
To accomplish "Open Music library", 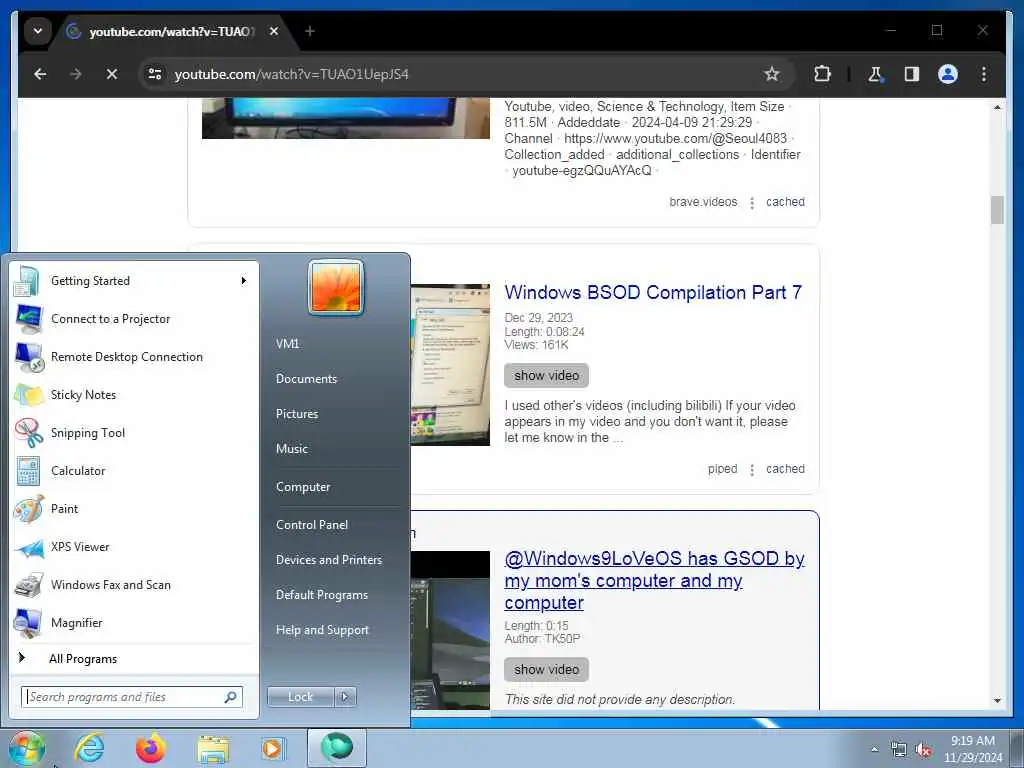I will click(292, 449).
